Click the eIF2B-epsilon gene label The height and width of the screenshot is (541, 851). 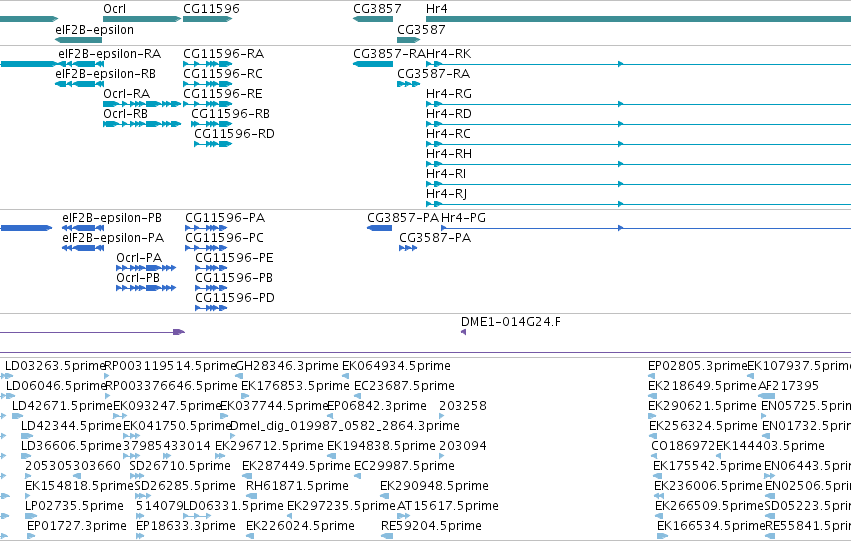[94, 30]
